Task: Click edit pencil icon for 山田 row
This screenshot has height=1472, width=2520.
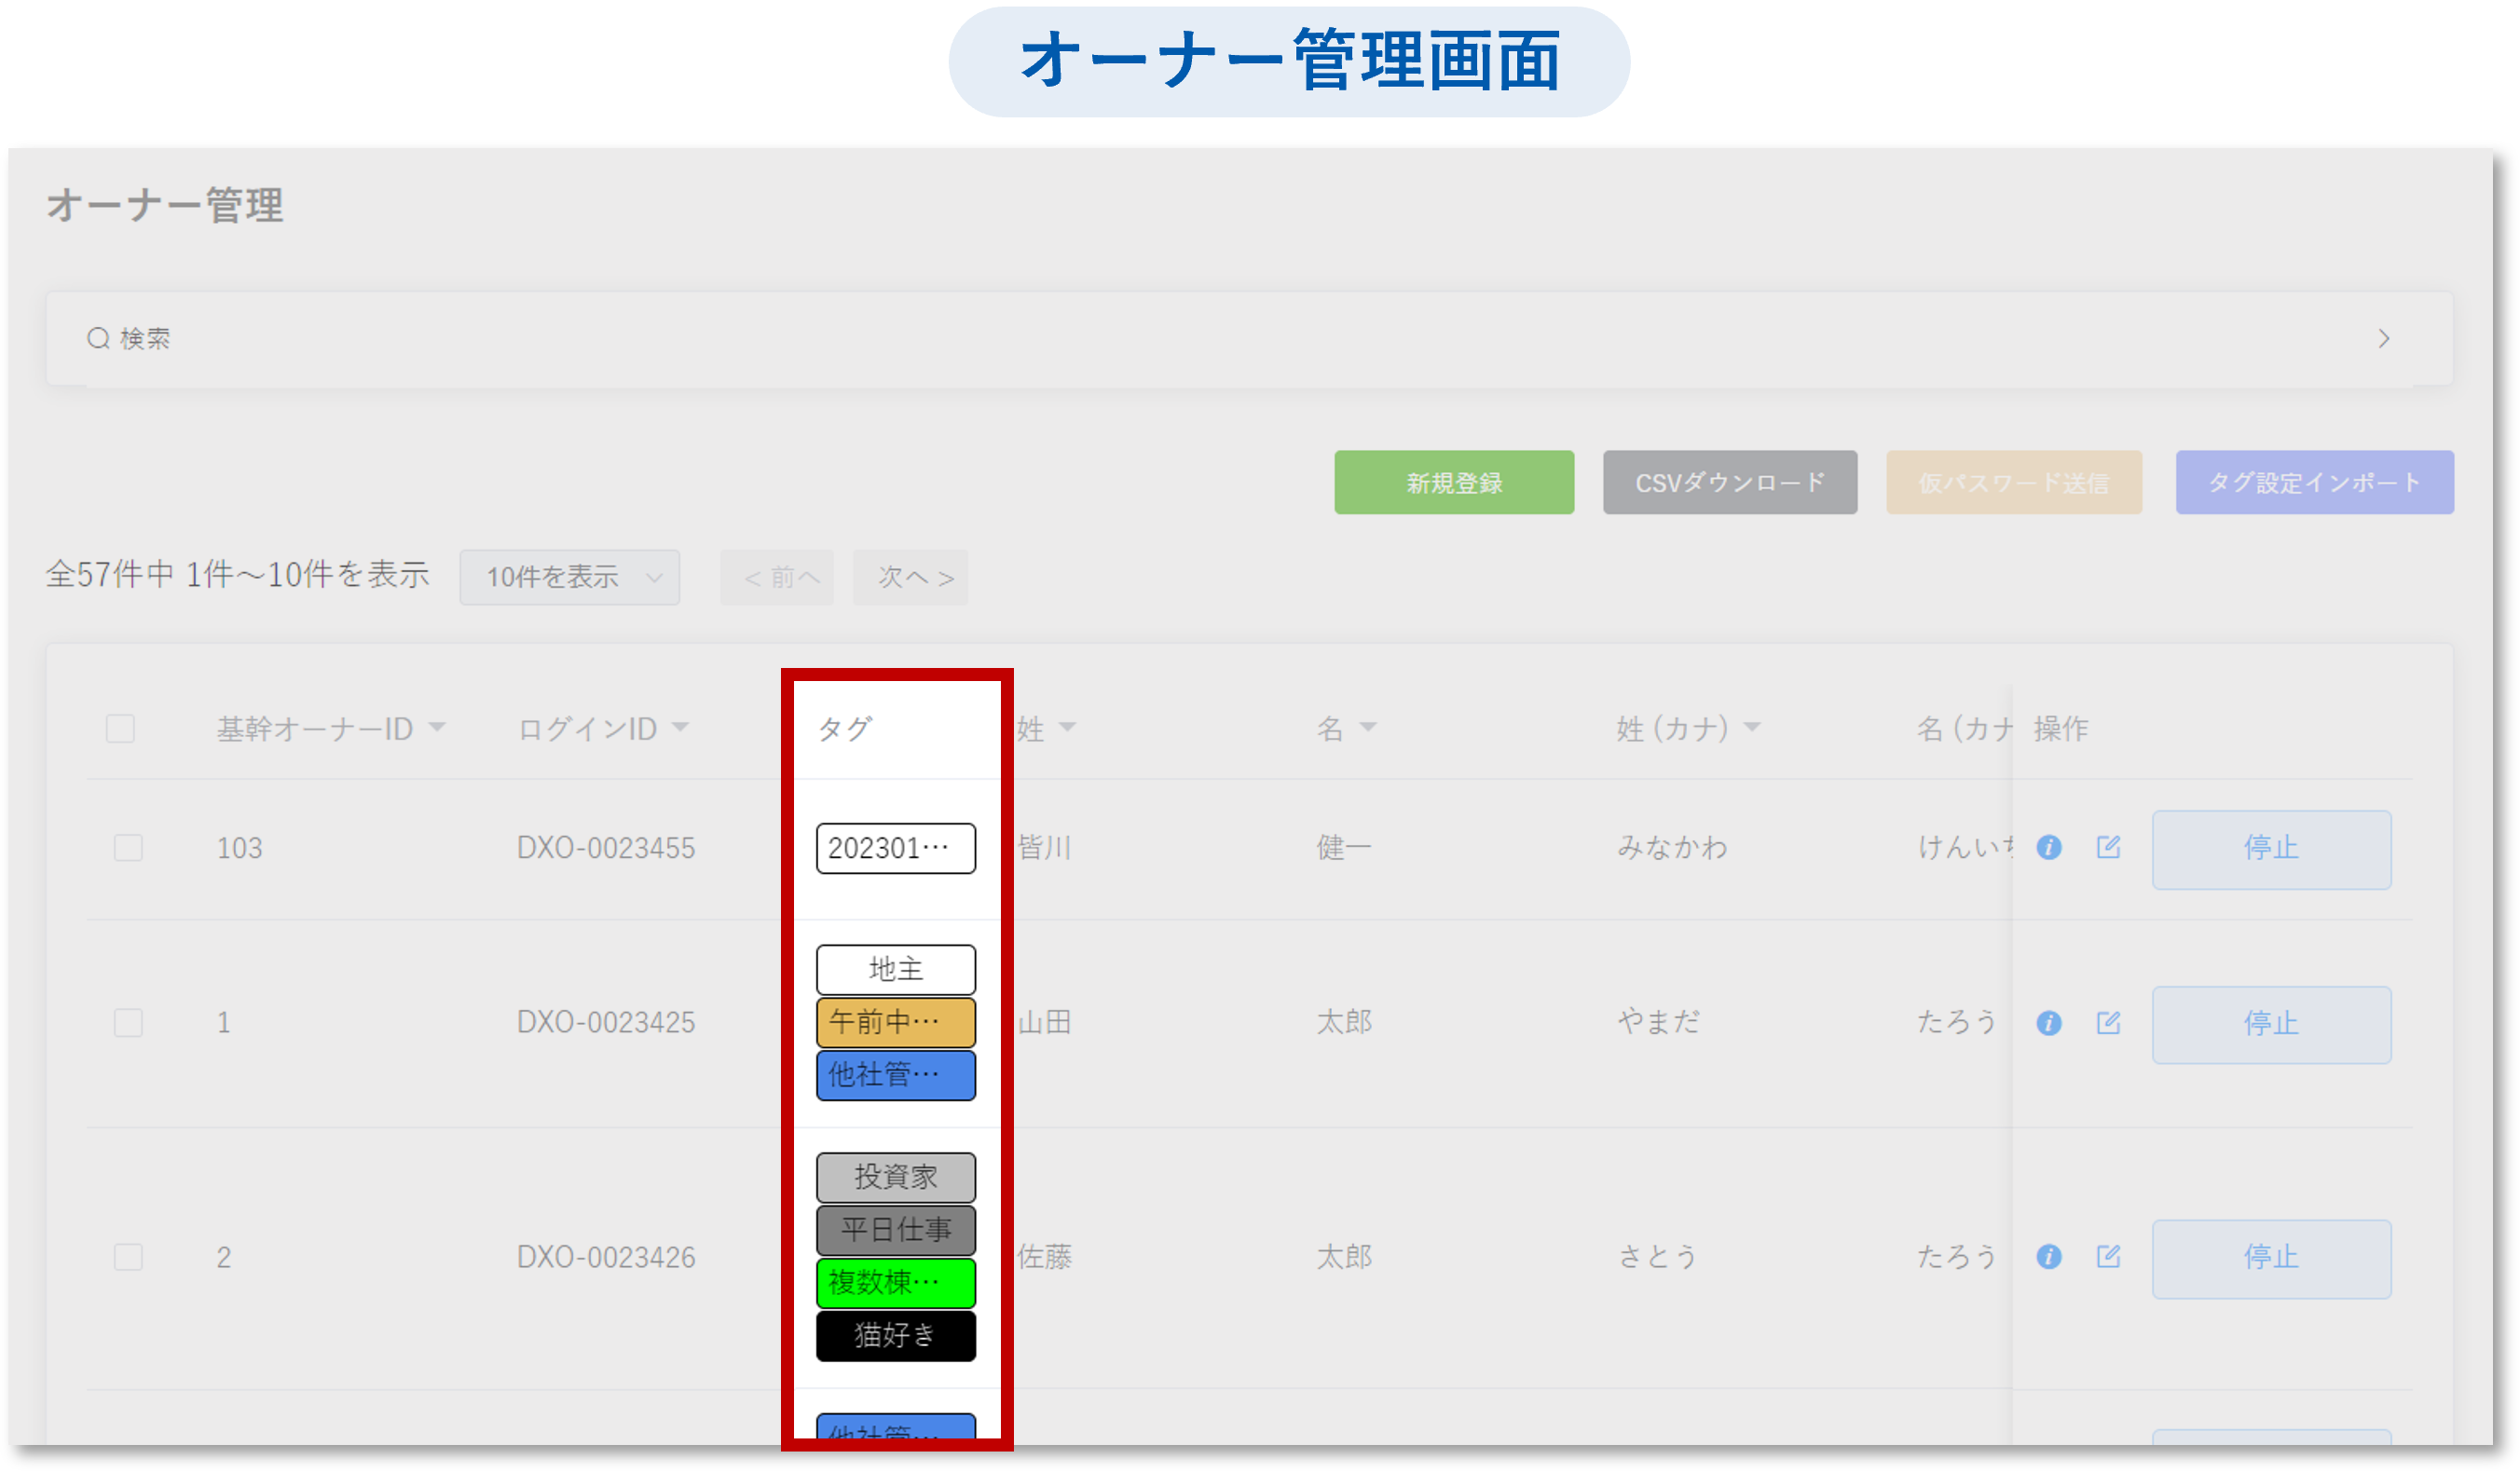Action: coord(2108,1023)
